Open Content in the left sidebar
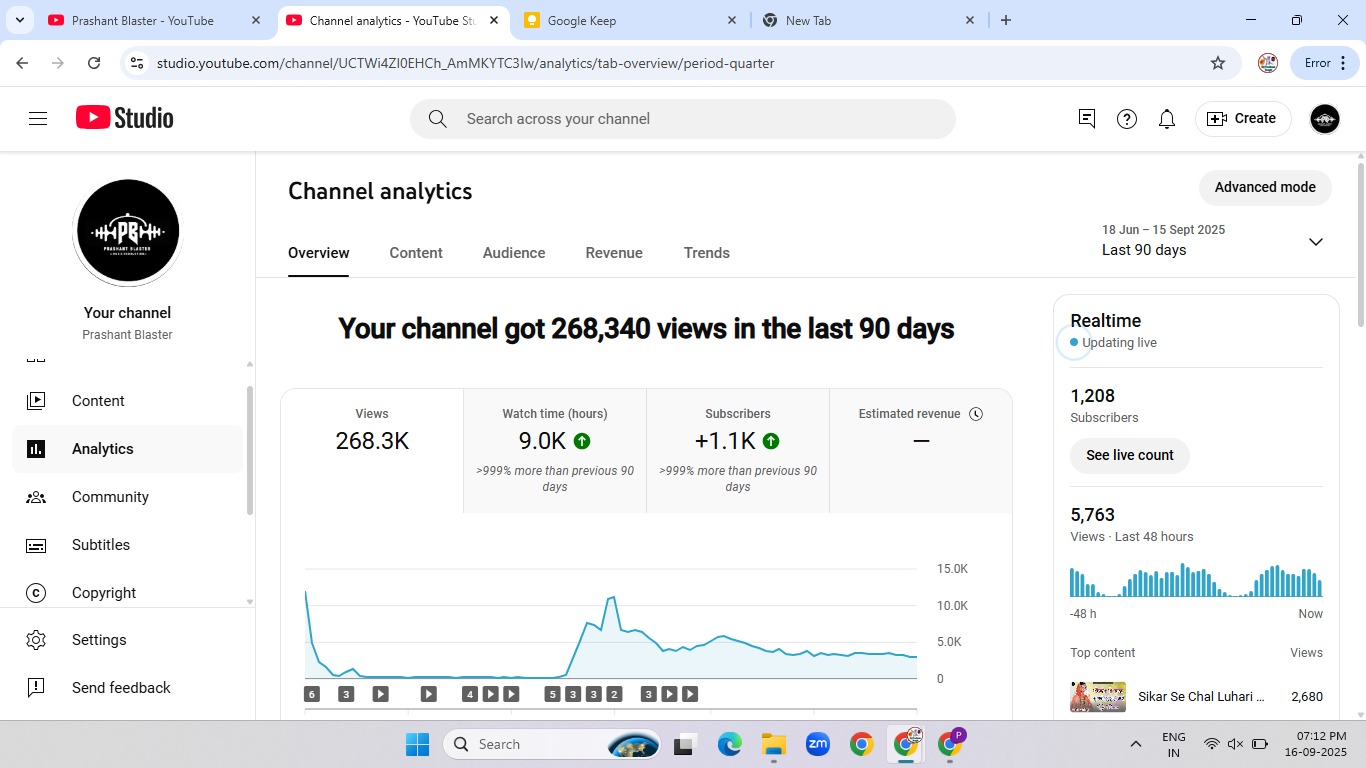This screenshot has width=1366, height=768. 98,401
